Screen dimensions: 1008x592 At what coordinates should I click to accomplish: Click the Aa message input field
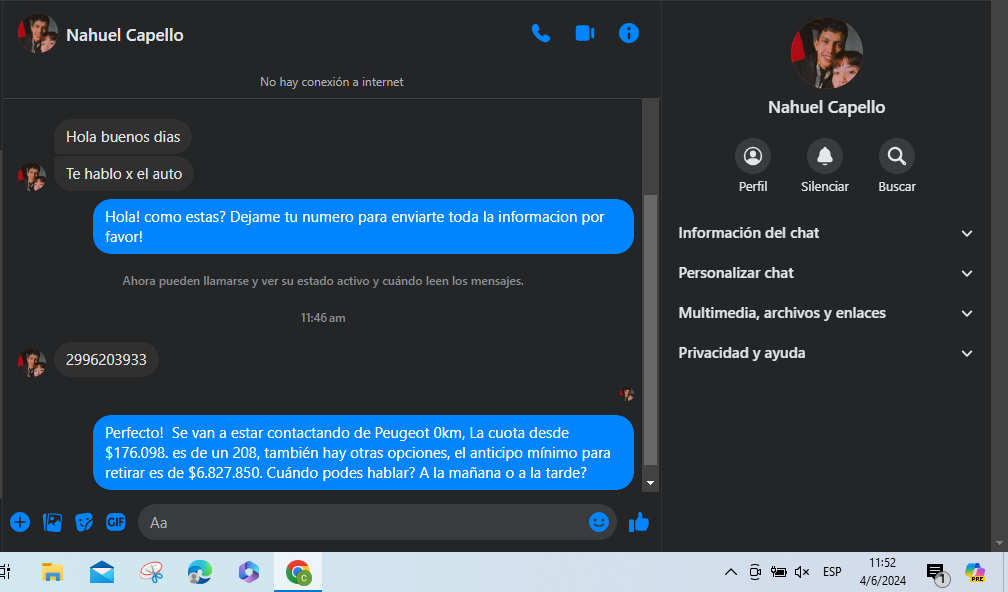point(360,522)
